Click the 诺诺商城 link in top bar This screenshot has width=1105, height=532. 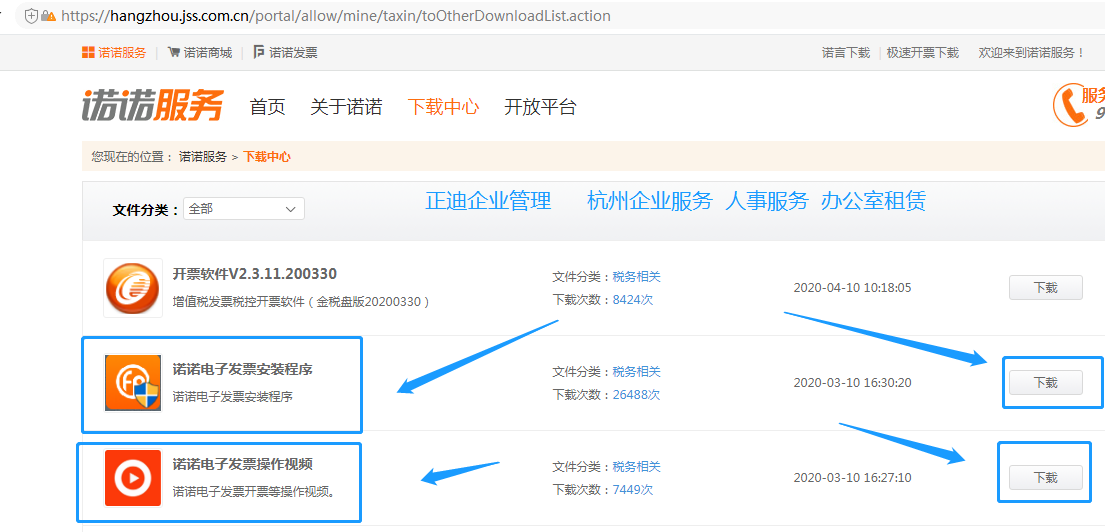tap(208, 53)
